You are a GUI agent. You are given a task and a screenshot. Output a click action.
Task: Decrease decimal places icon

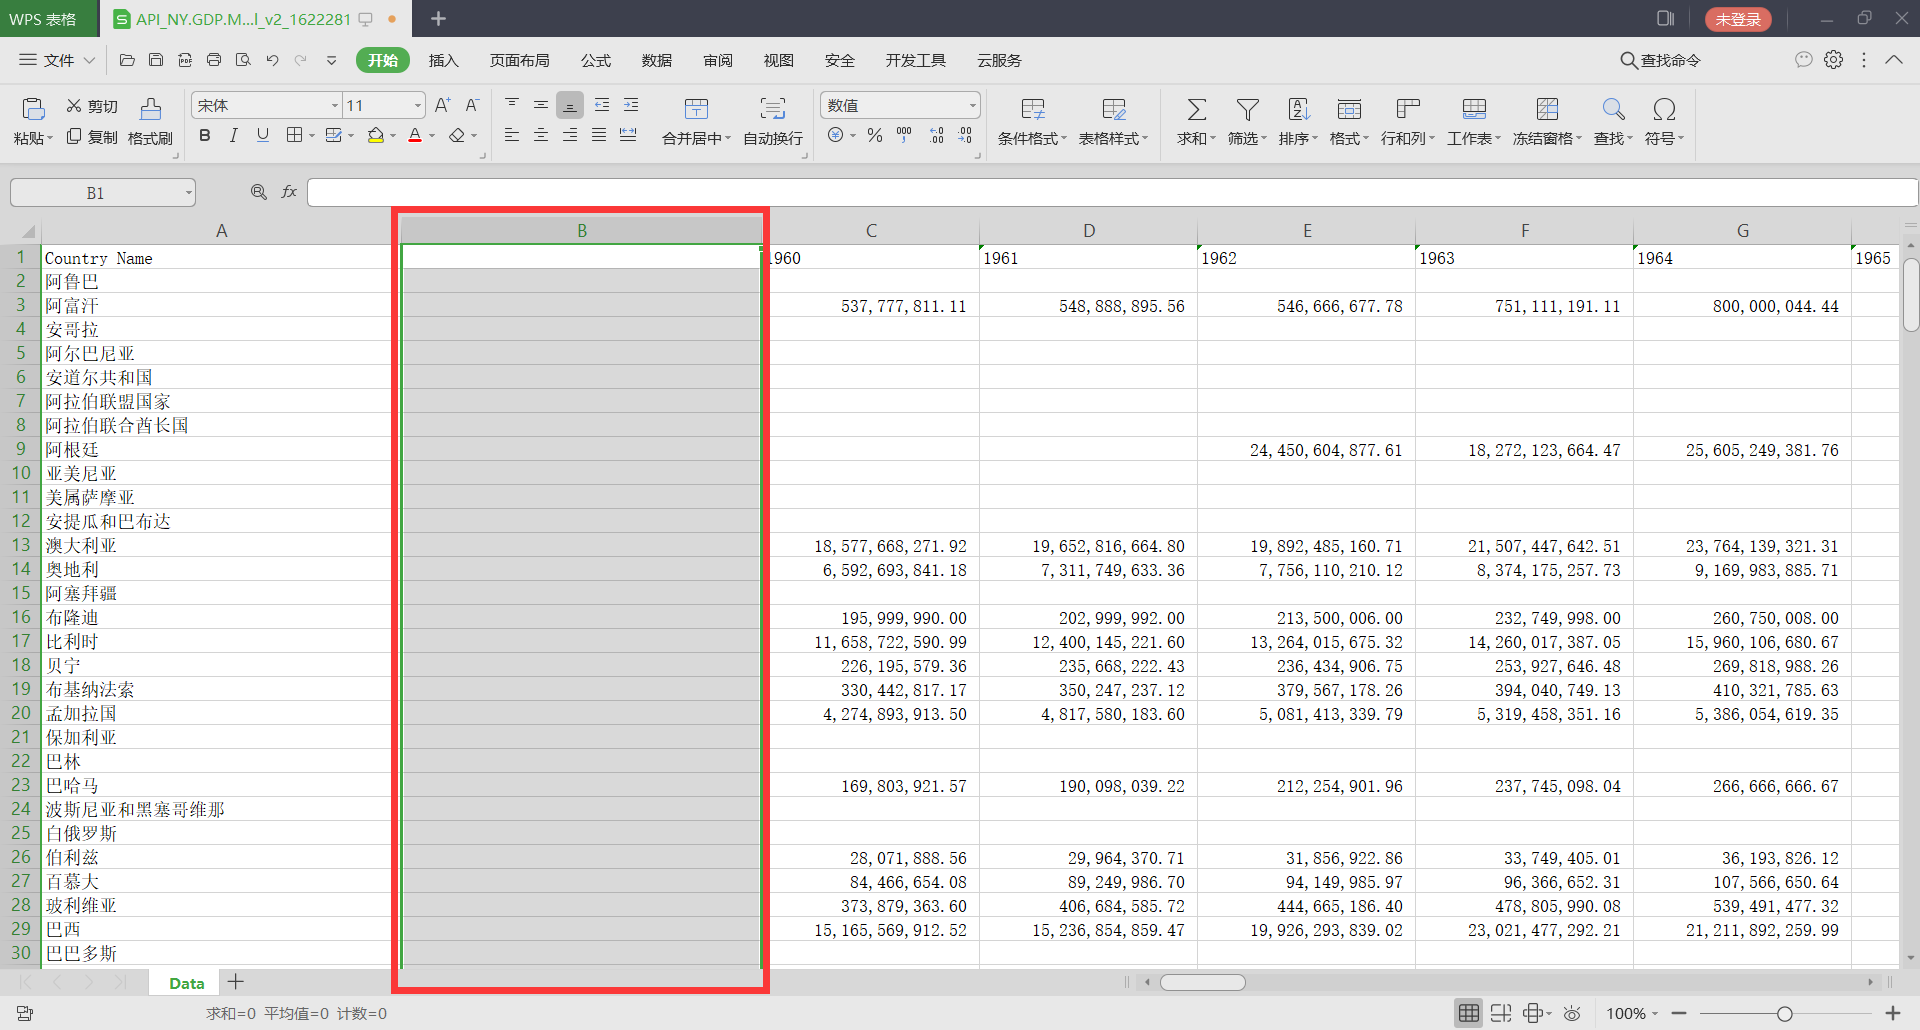[x=965, y=135]
